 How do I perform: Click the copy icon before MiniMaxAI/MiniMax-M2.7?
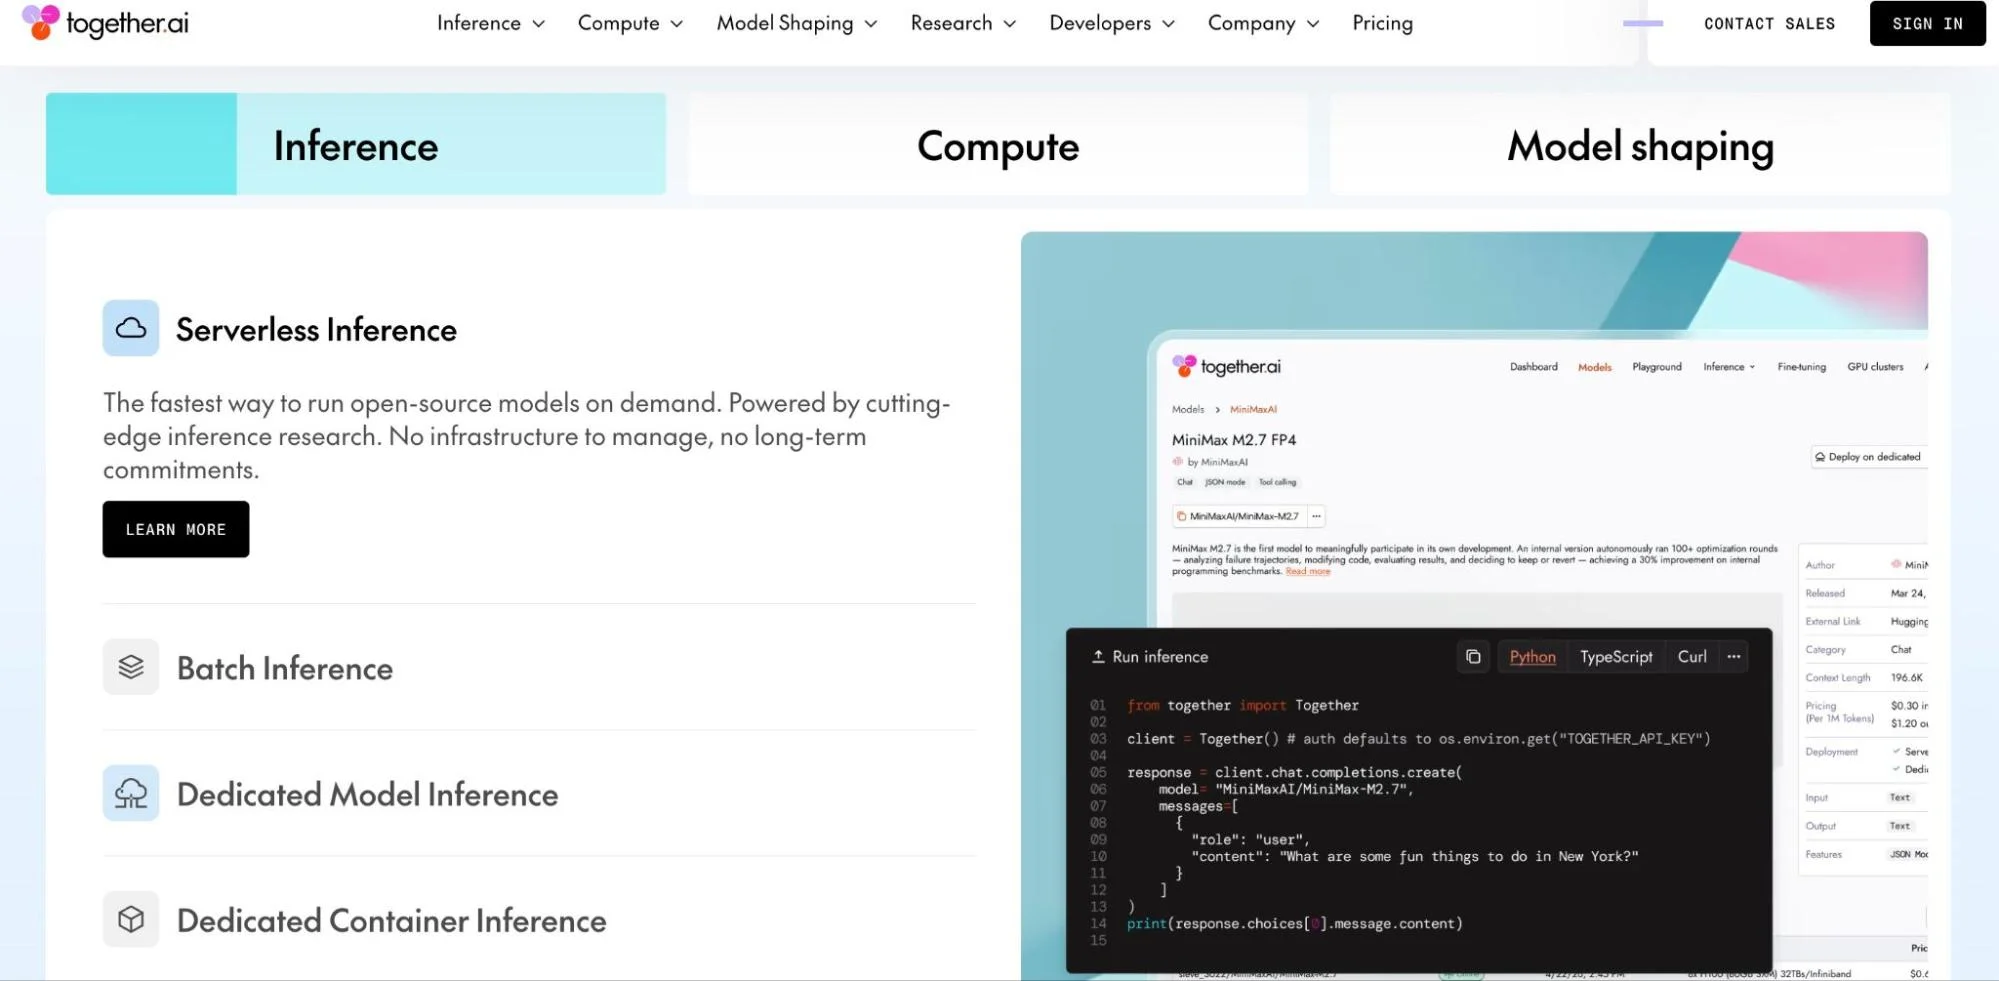point(1181,516)
